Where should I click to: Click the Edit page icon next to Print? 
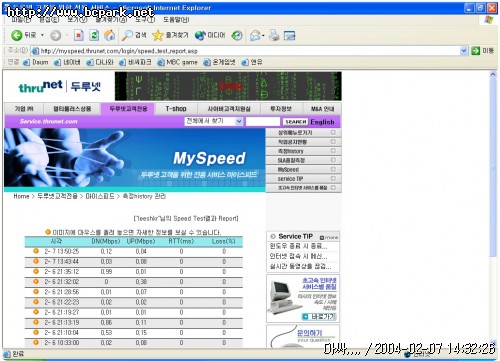pos(290,35)
